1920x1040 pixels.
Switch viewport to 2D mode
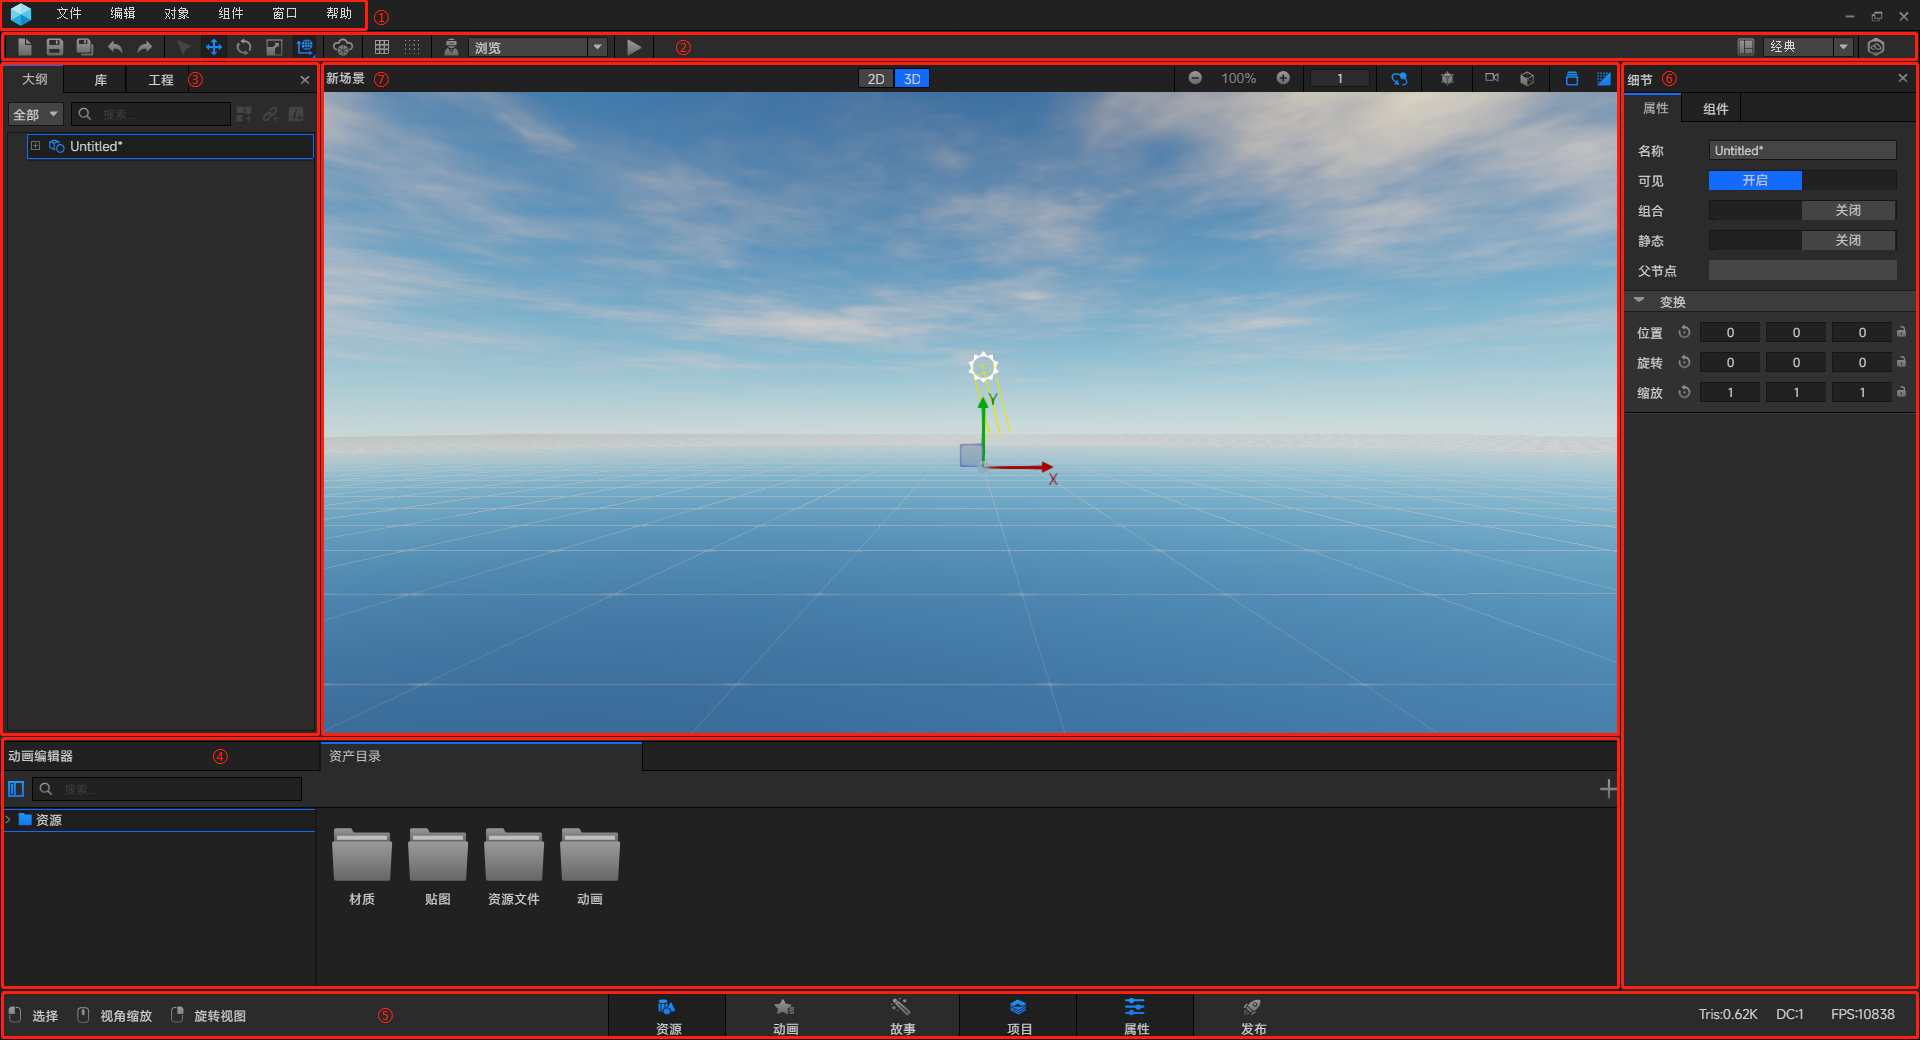[876, 79]
